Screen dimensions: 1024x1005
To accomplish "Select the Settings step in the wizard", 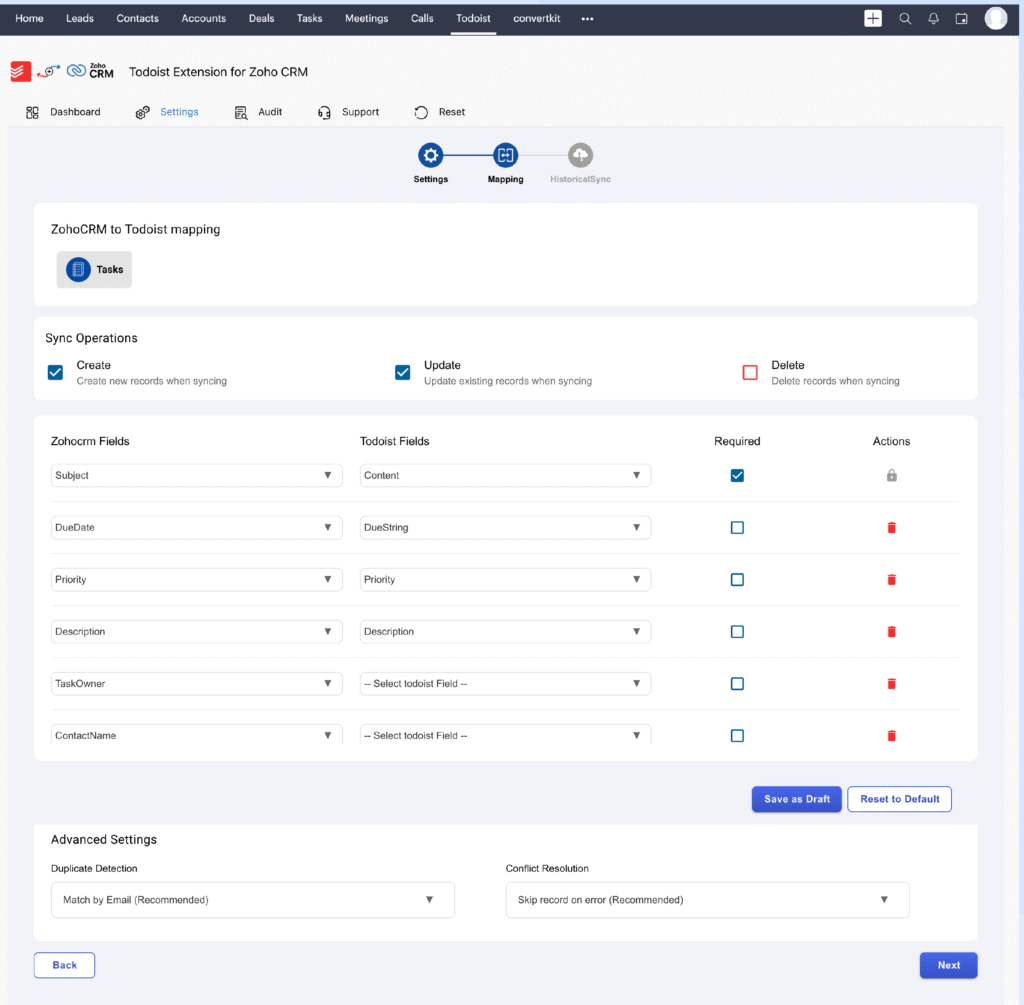I will tap(430, 155).
